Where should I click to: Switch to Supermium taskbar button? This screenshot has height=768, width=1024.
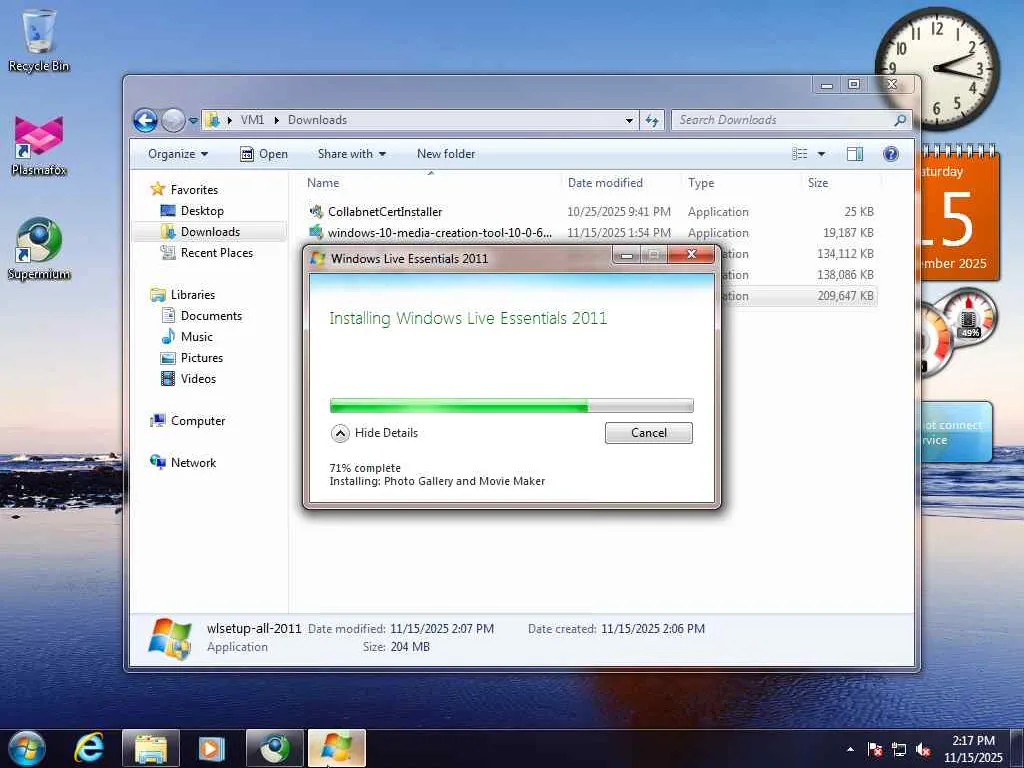click(x=275, y=748)
